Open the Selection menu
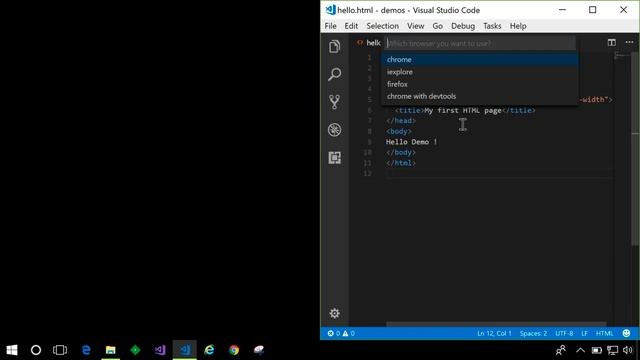The image size is (640, 360). click(x=382, y=26)
